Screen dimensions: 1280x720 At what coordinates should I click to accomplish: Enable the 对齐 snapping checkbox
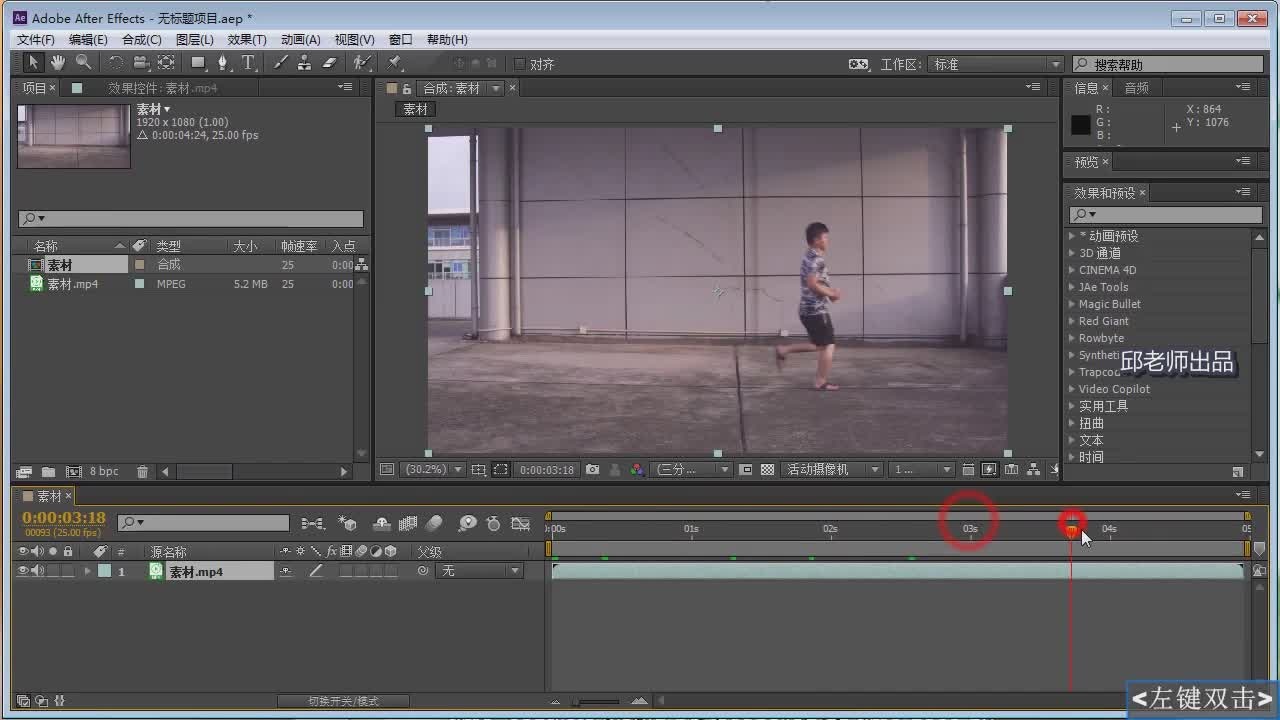(520, 64)
